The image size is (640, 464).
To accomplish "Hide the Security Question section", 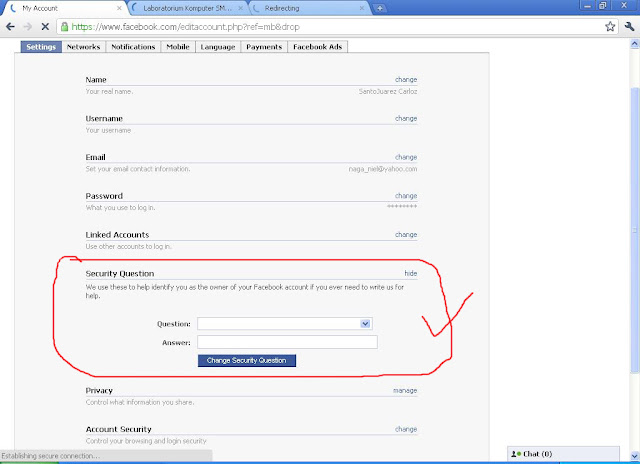I will (x=411, y=273).
